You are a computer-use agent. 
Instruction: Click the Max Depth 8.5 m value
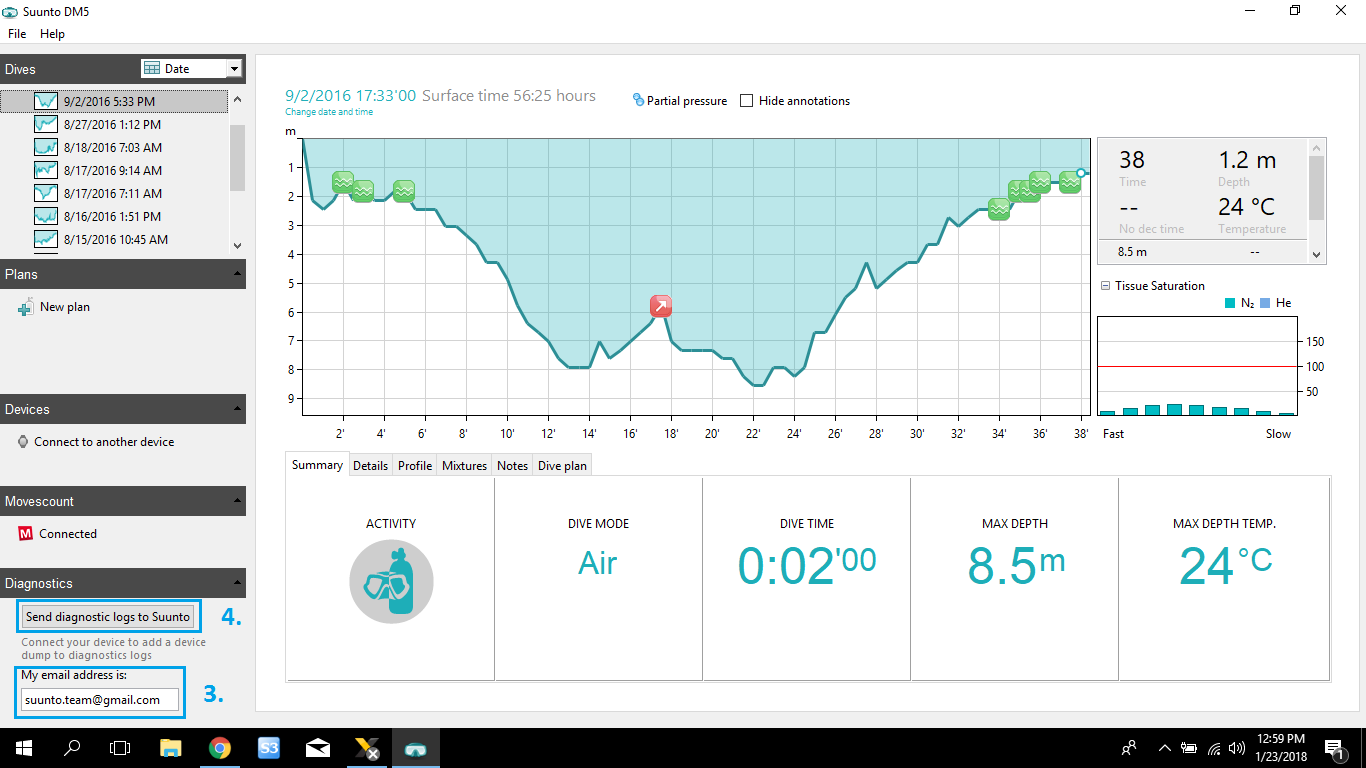(1016, 566)
